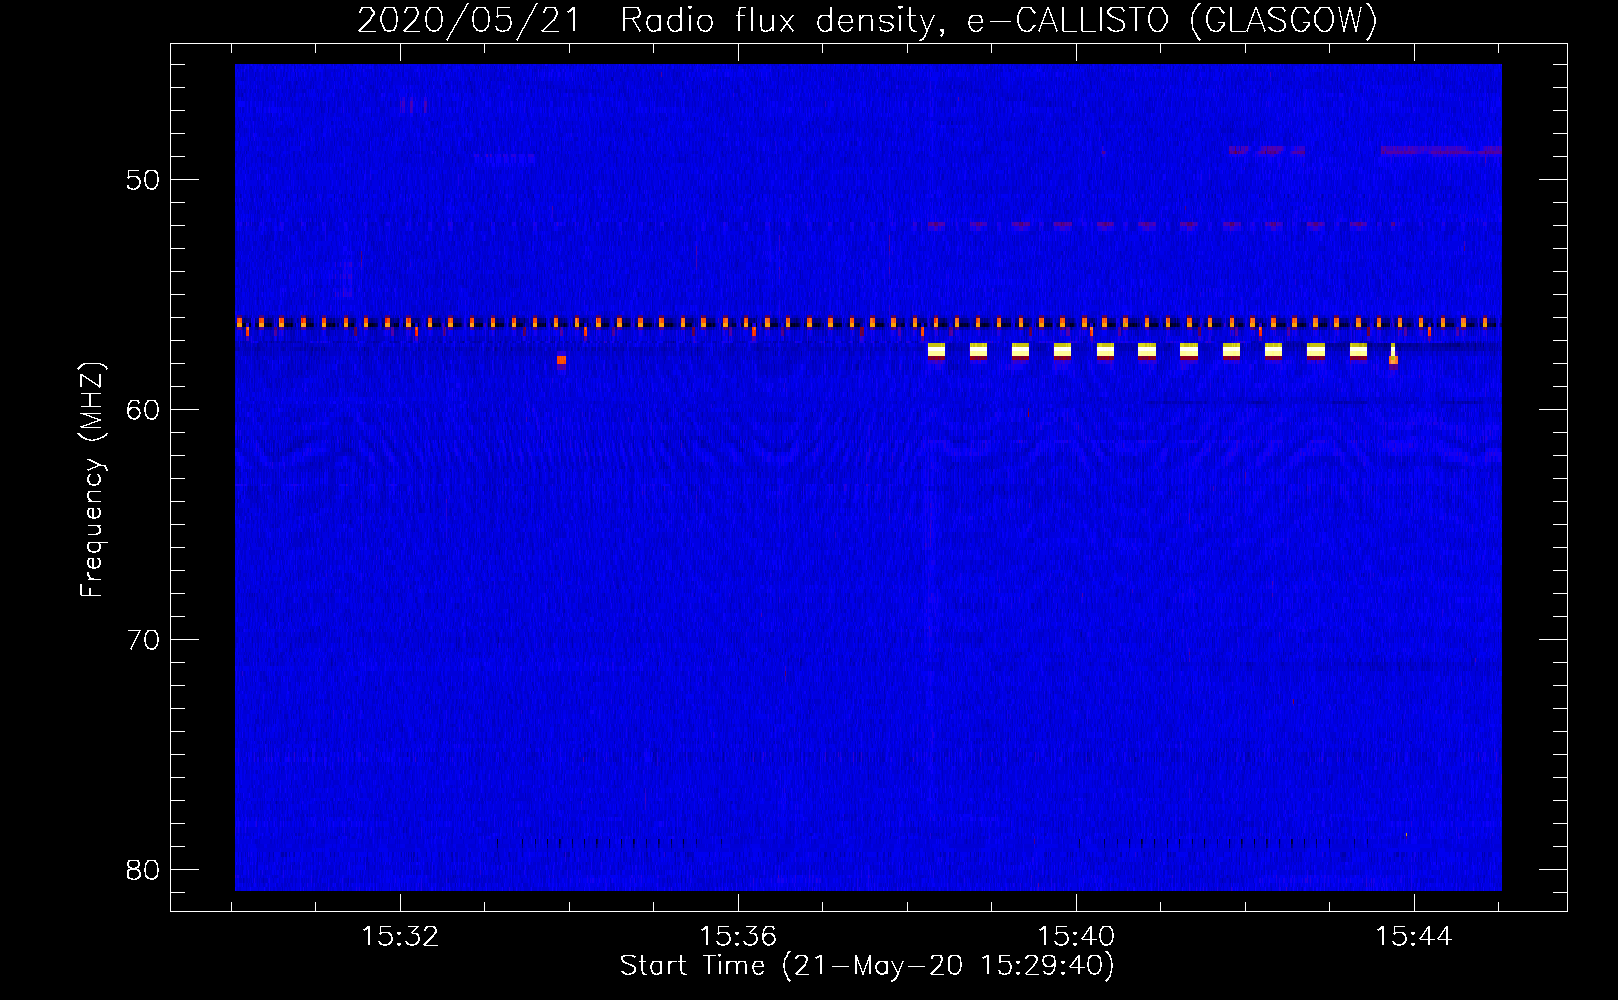The image size is (1618, 1000).
Task: Click the first bright white-yellow burst block
Action: (936, 350)
